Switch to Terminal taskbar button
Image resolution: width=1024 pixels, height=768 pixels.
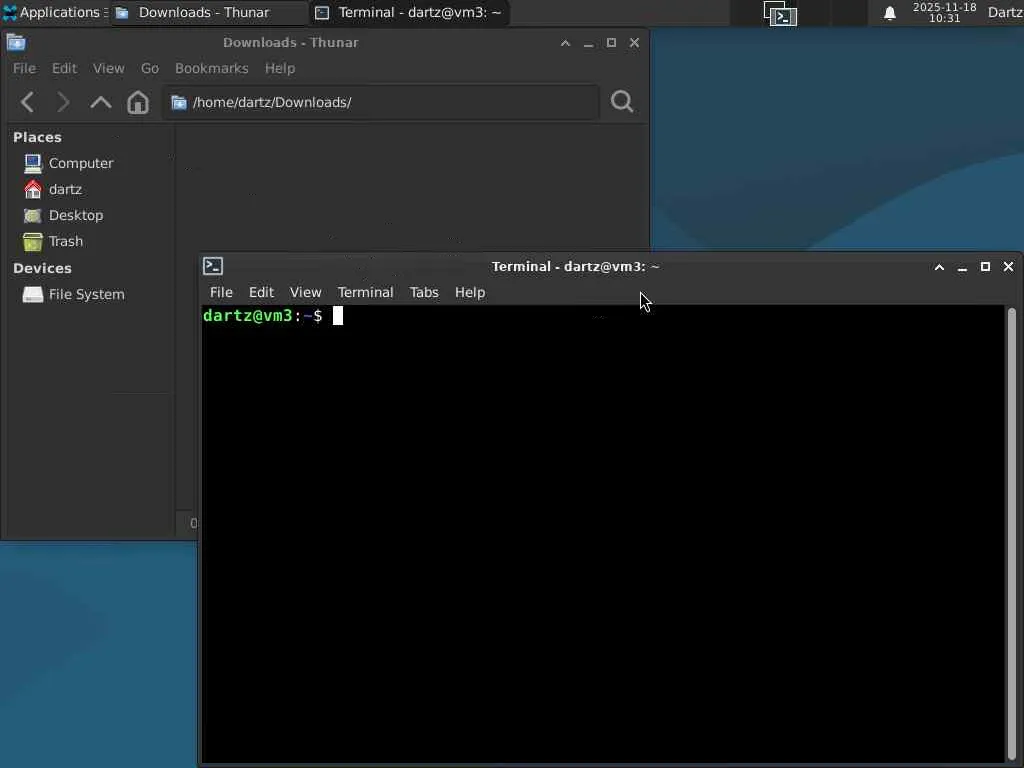point(409,12)
